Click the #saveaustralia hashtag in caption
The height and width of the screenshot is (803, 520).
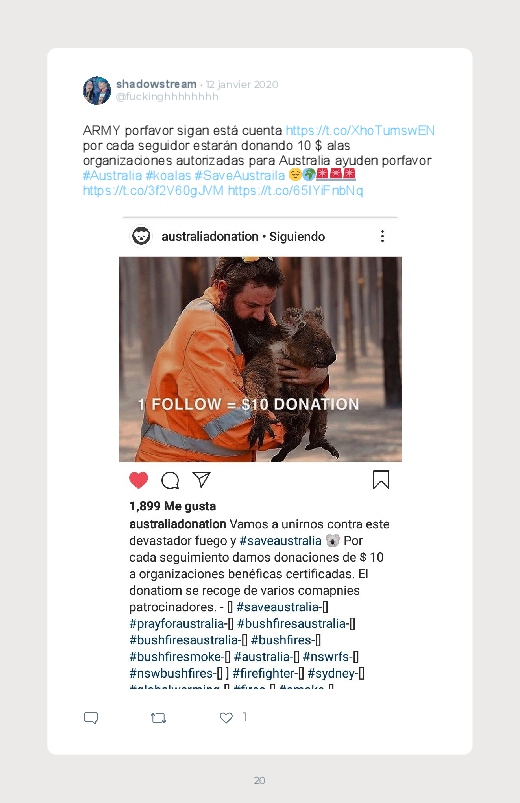[x=280, y=541]
